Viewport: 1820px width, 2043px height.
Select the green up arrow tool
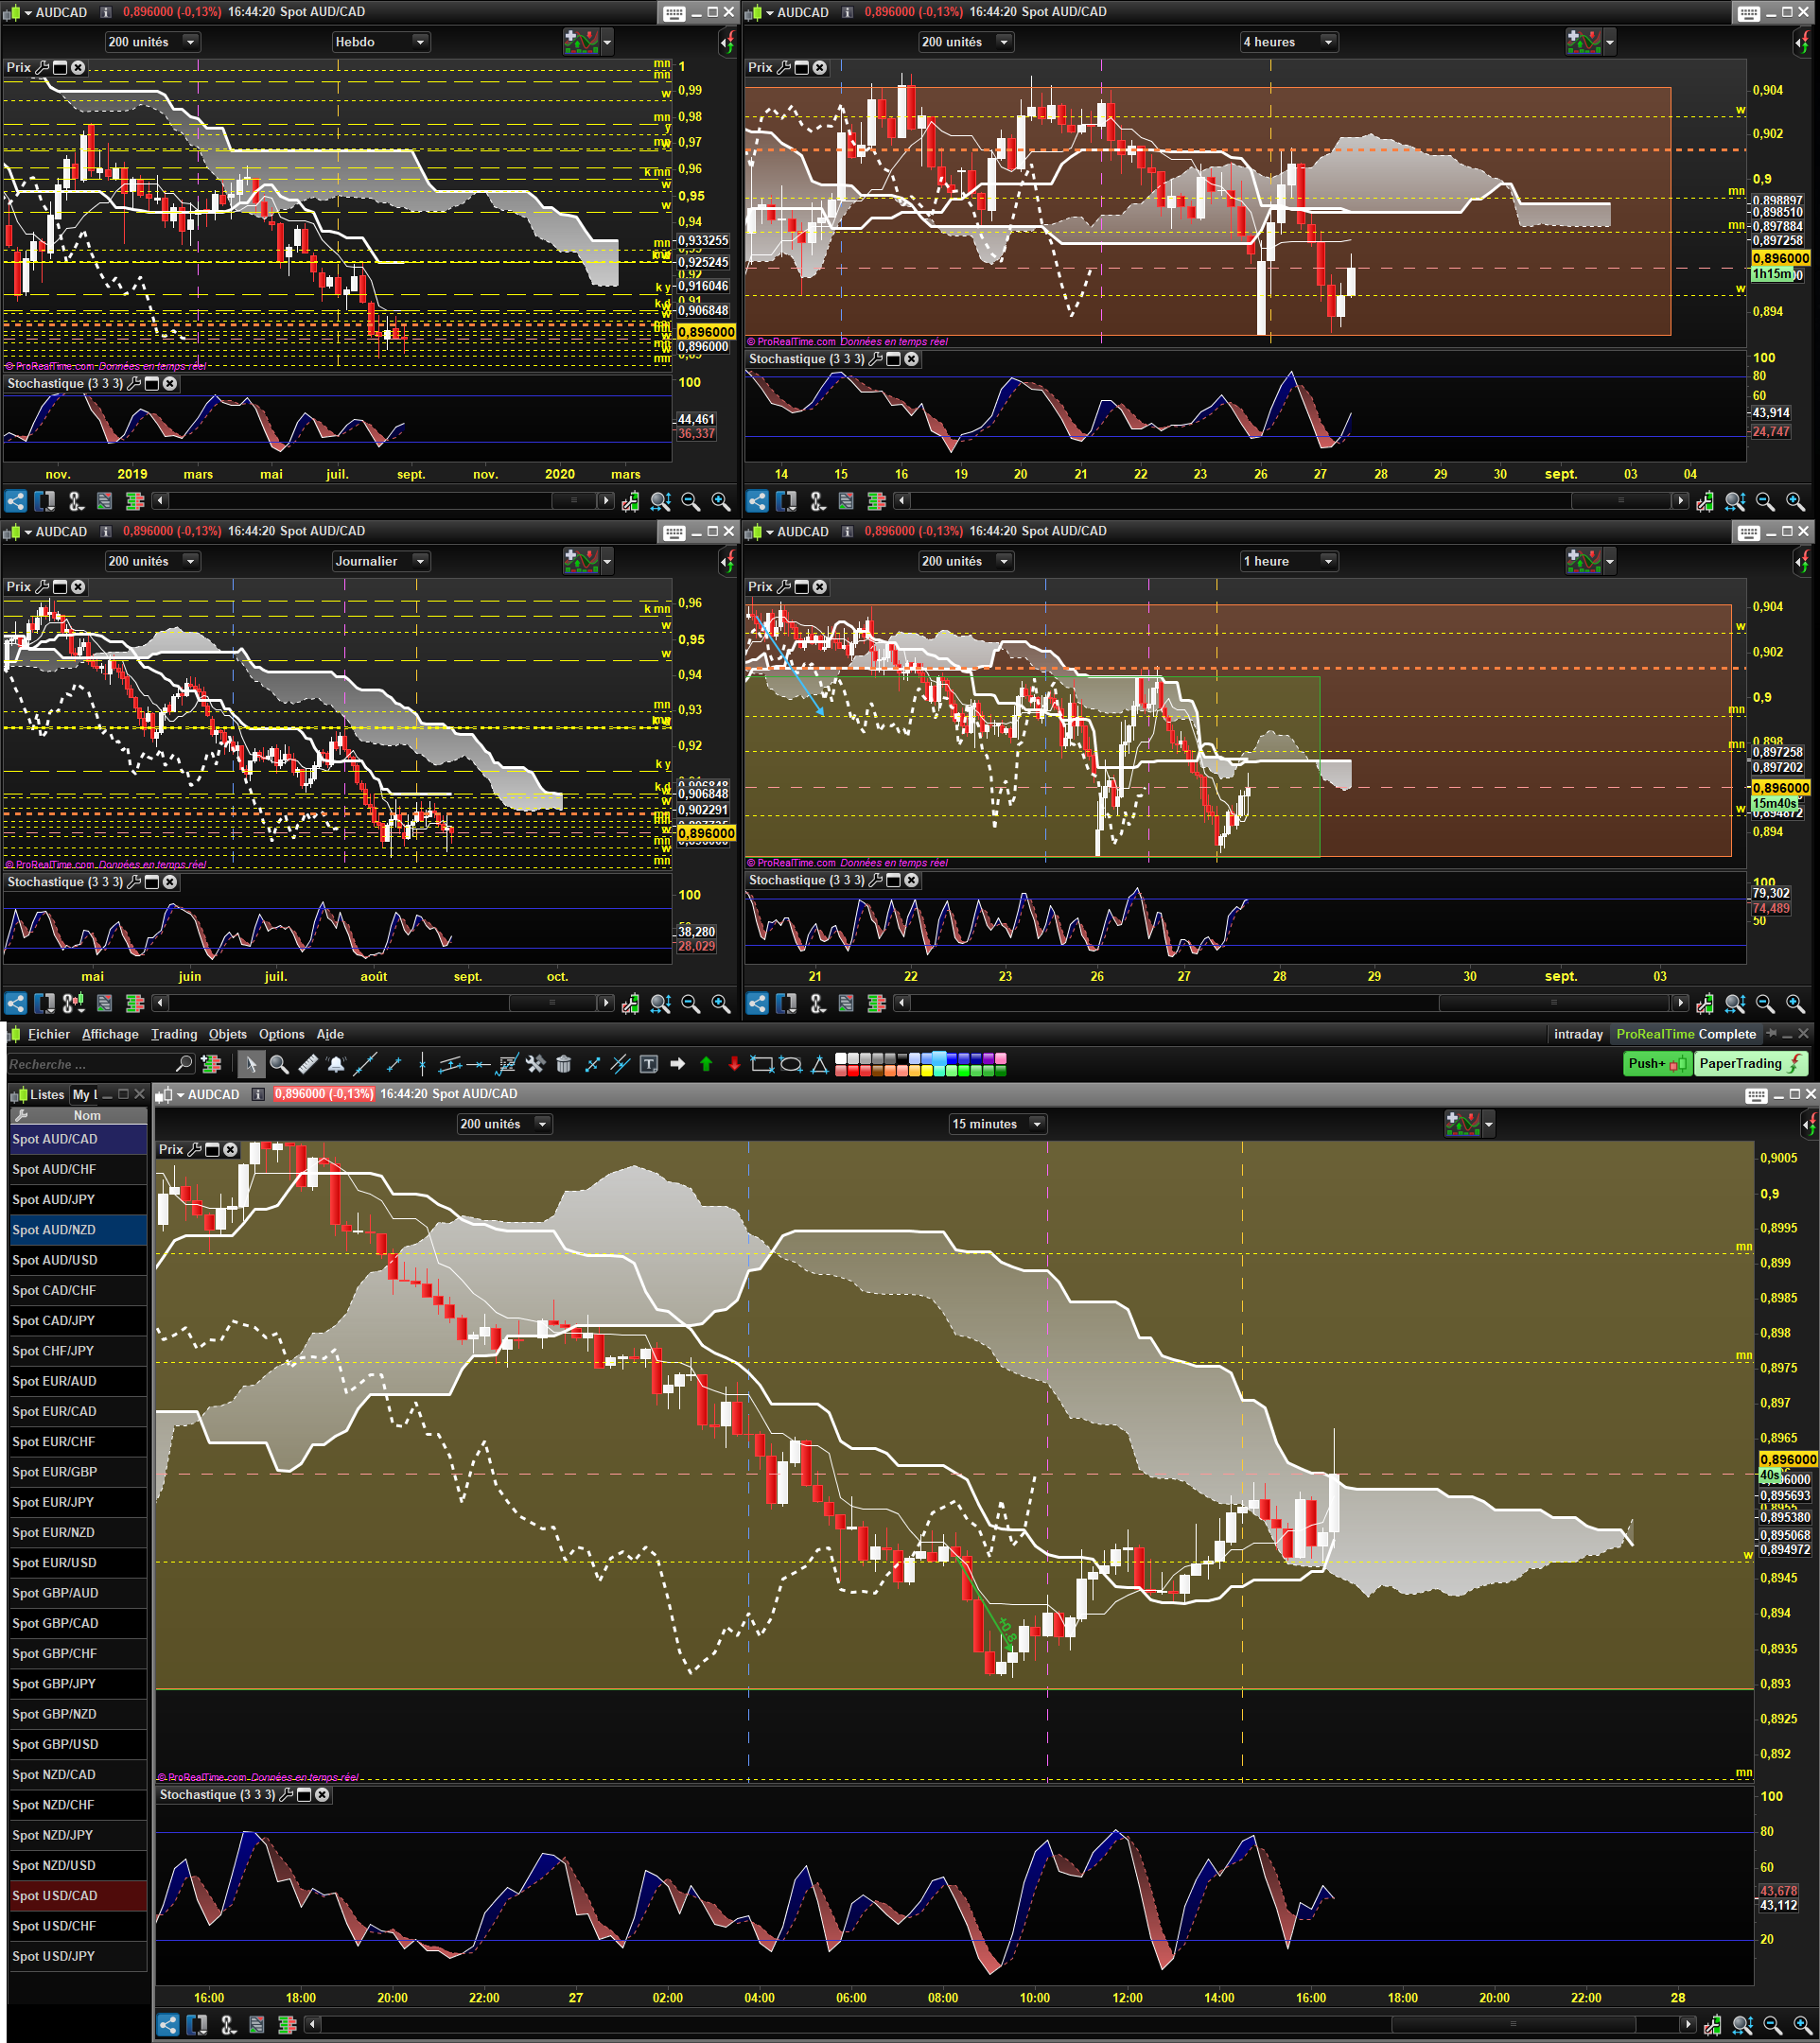click(706, 1064)
